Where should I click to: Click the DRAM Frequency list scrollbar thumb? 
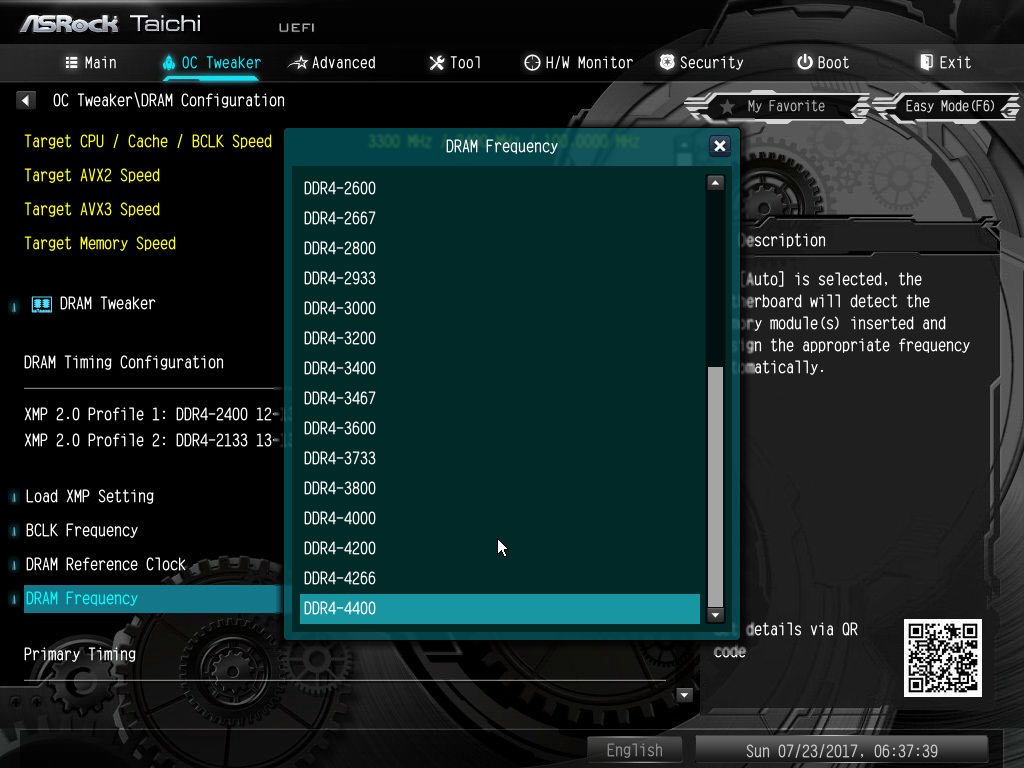click(715, 487)
